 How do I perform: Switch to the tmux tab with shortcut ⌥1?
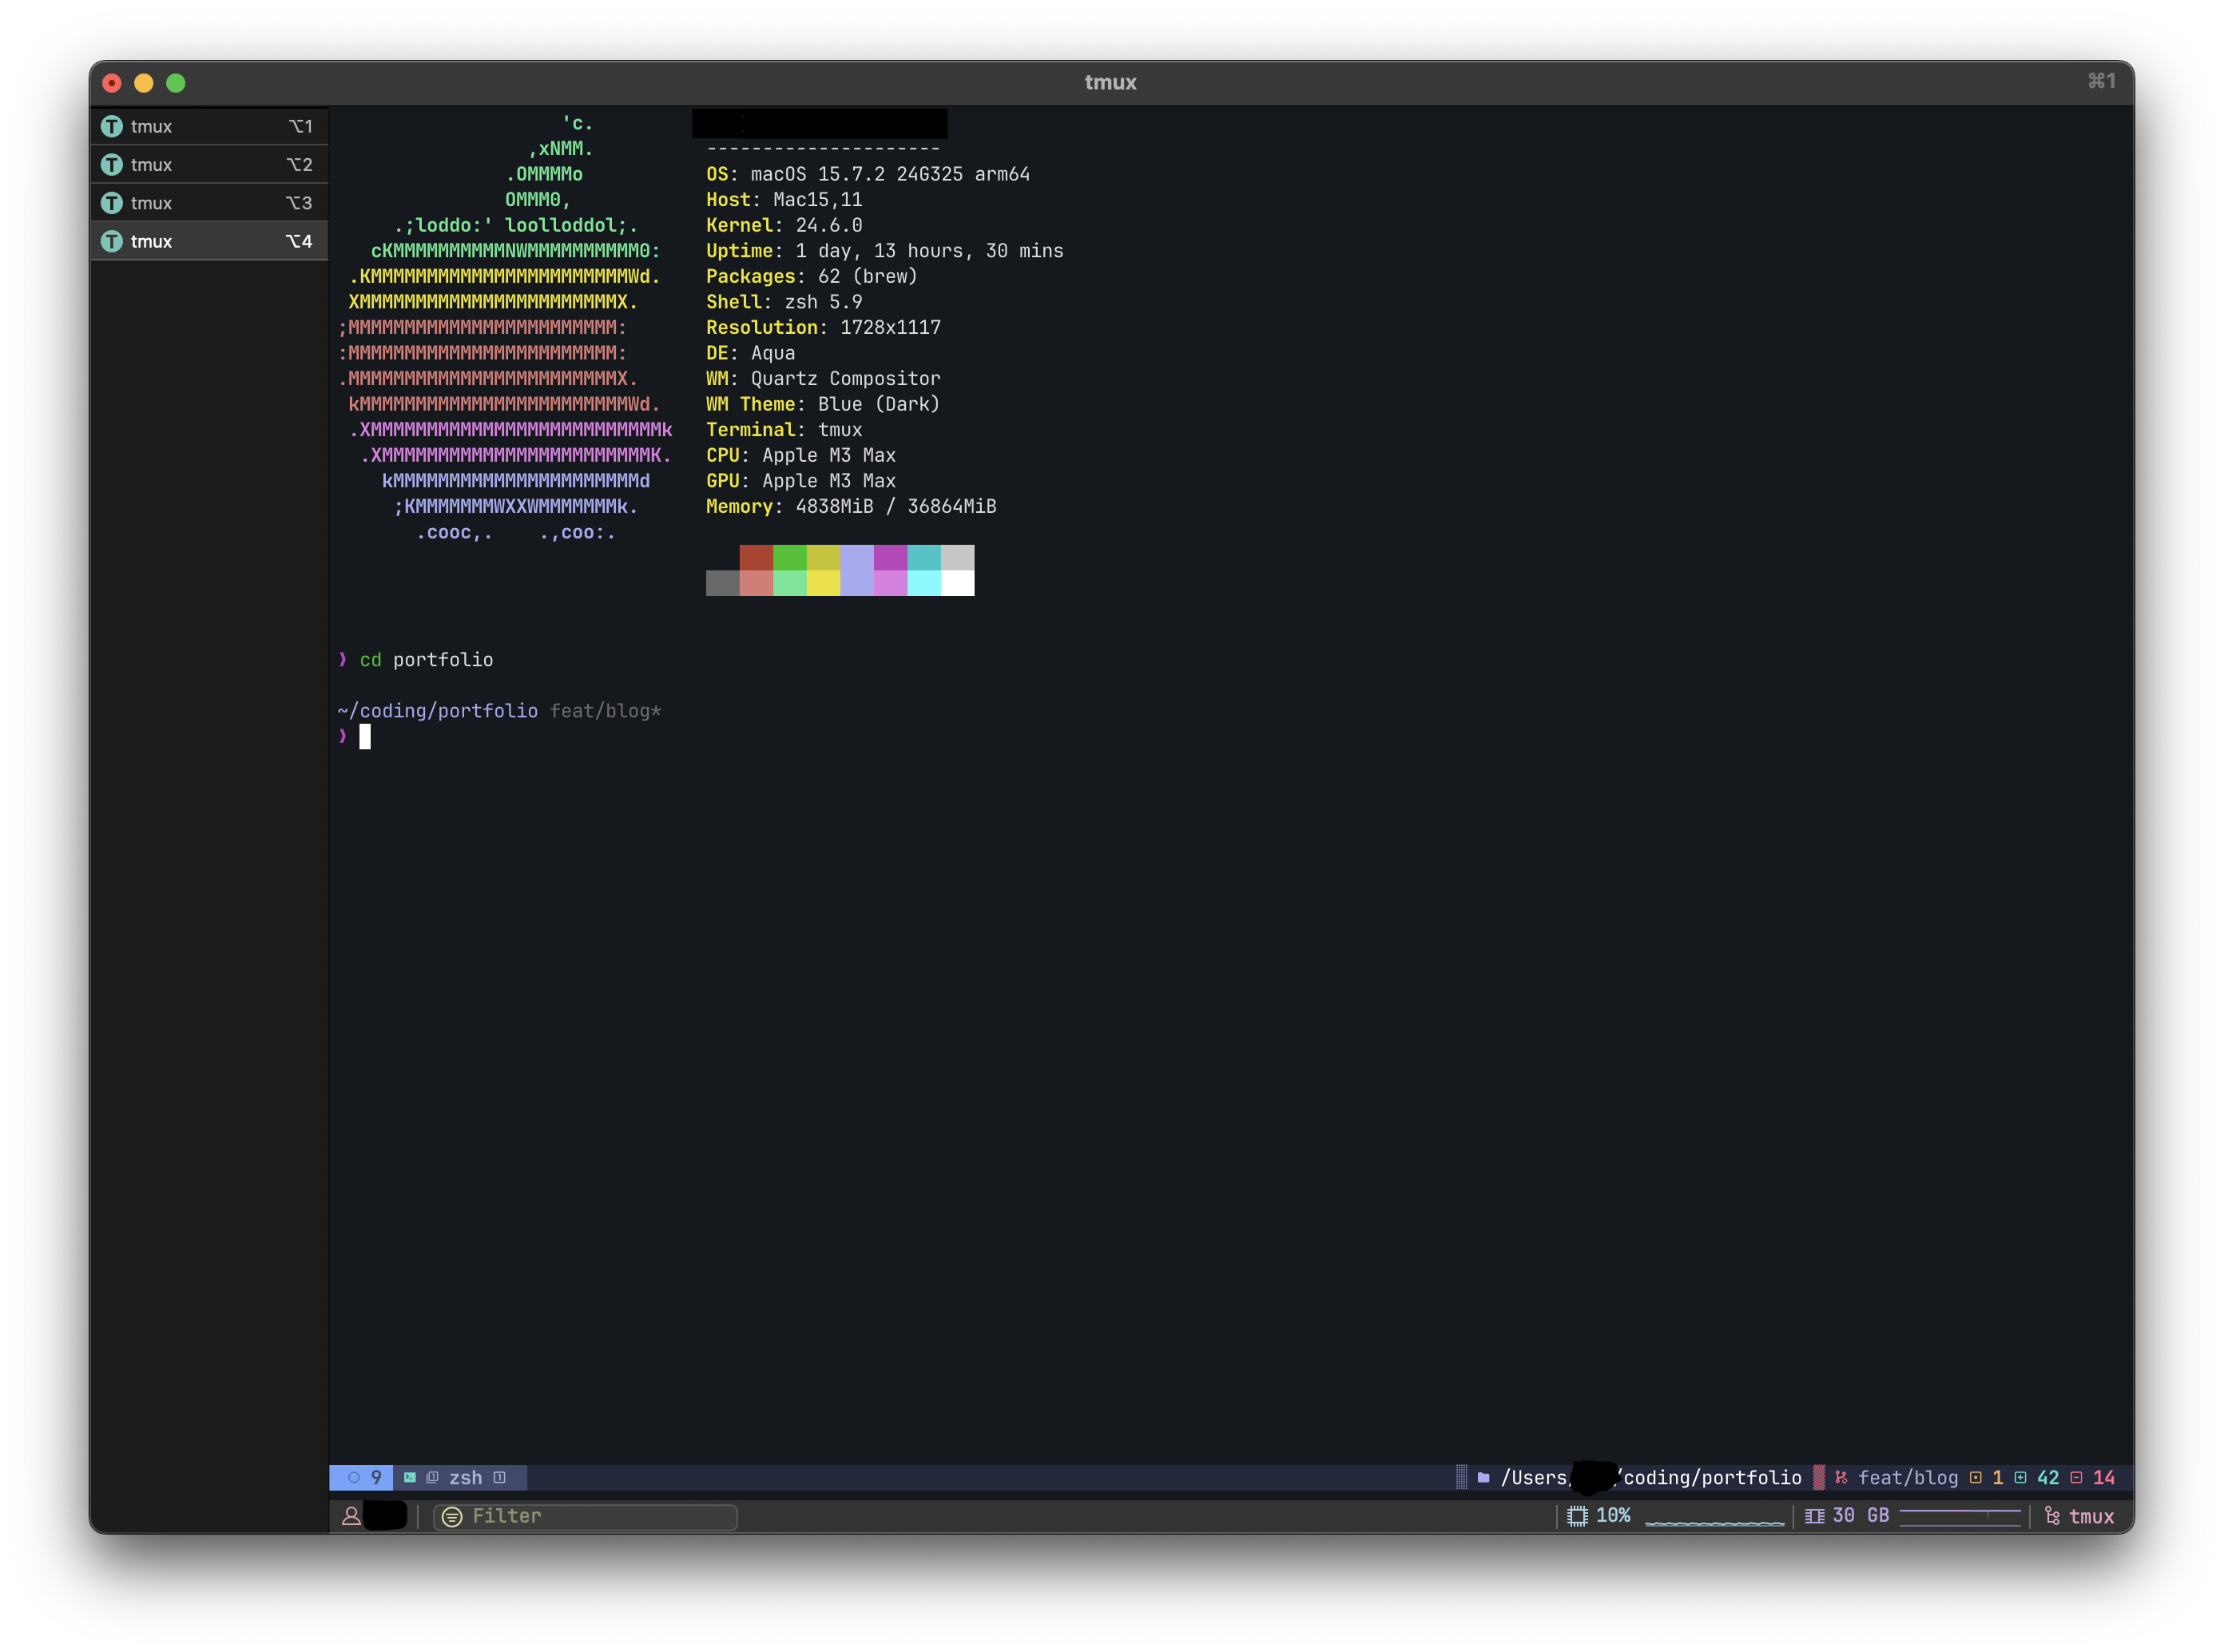[208, 126]
